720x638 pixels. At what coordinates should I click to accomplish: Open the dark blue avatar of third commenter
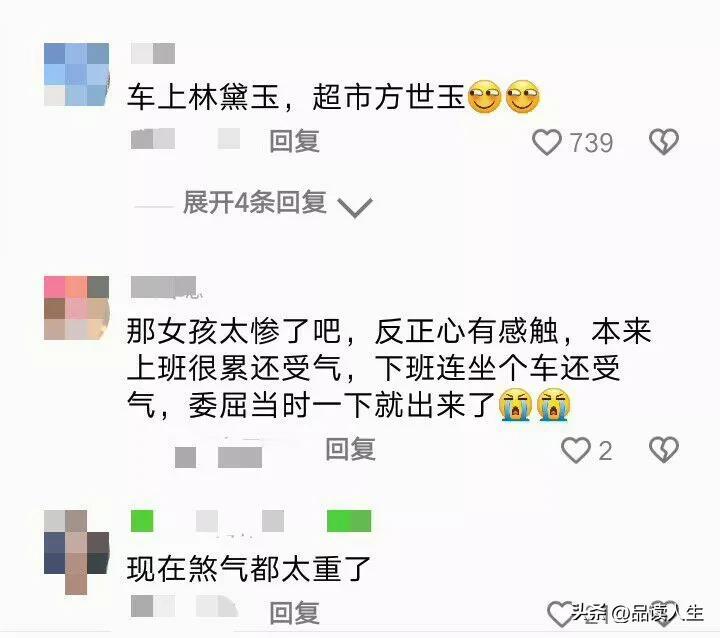click(77, 552)
